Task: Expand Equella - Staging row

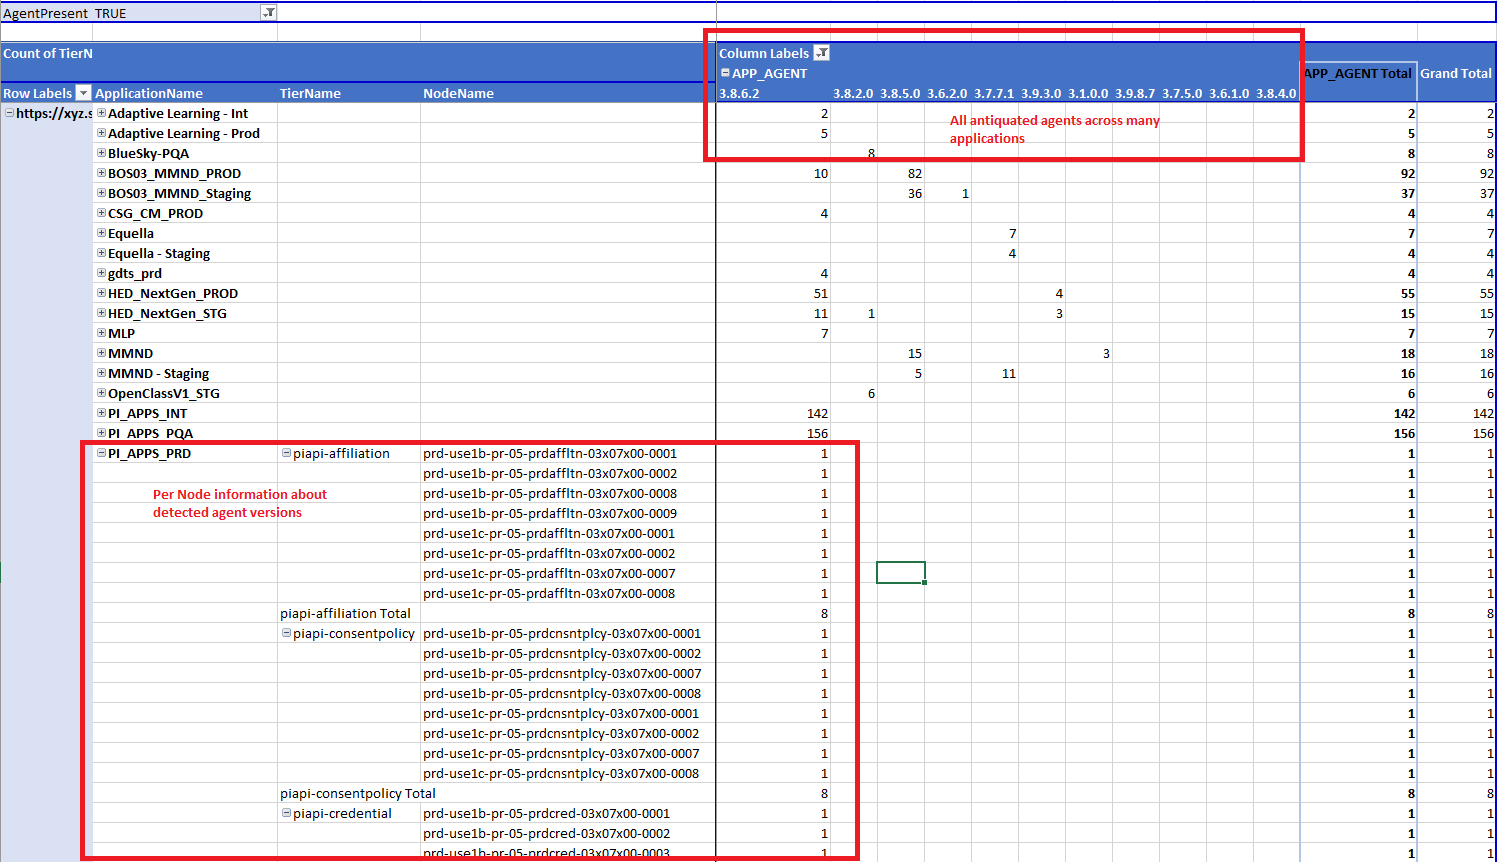Action: point(101,253)
